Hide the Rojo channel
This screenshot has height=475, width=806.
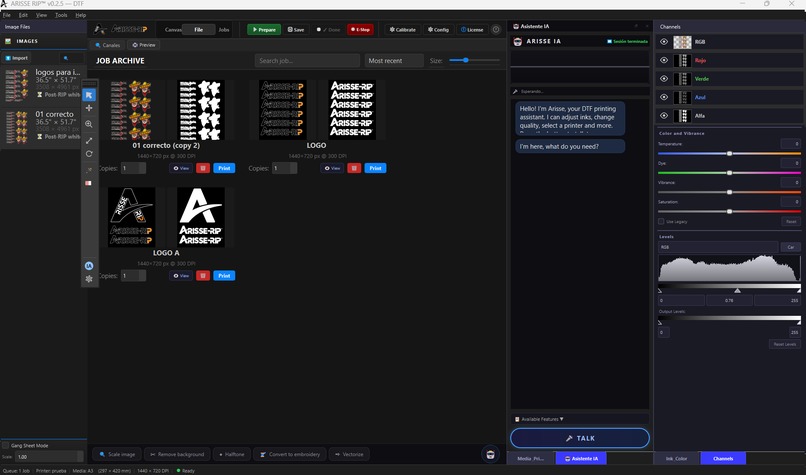tap(664, 60)
